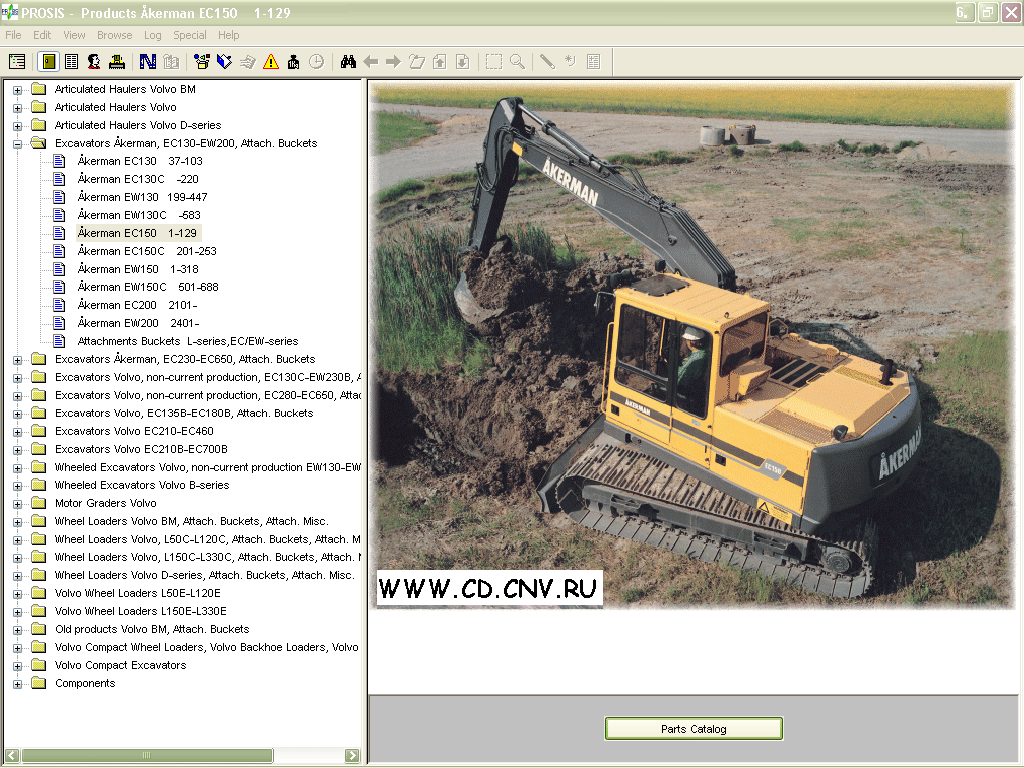
Task: Open the Help menu
Action: tap(229, 35)
